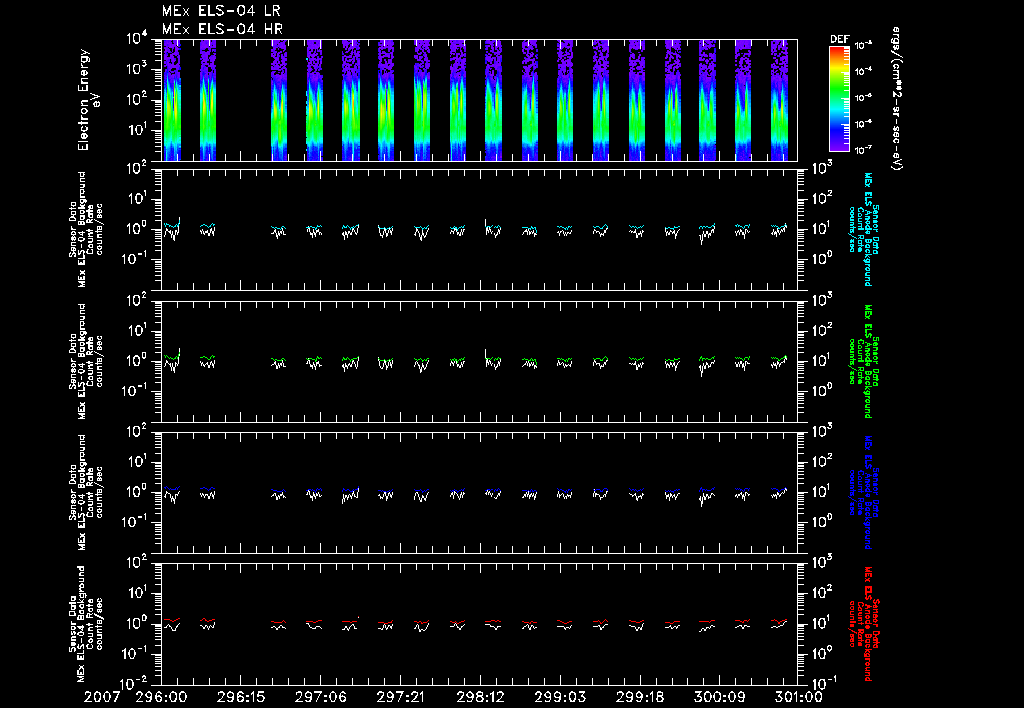This screenshot has width=1024, height=708.
Task: Click the '301:00' time axis label
Action: 797,697
